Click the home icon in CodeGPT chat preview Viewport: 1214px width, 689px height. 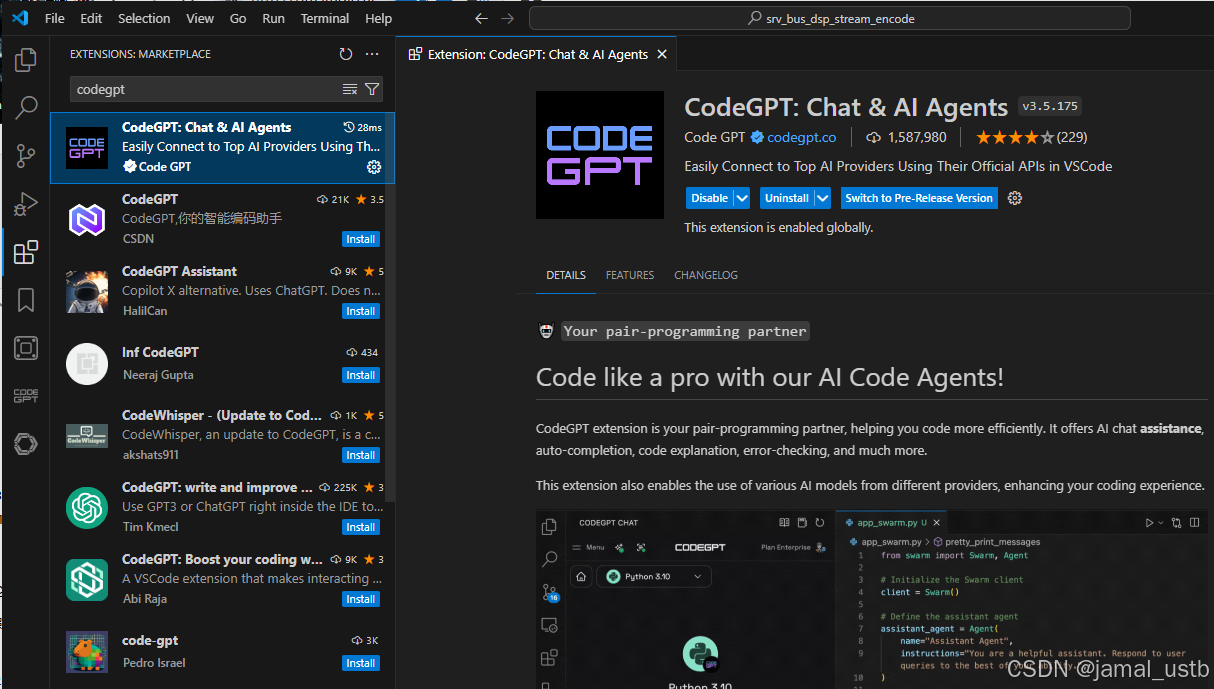(580, 576)
